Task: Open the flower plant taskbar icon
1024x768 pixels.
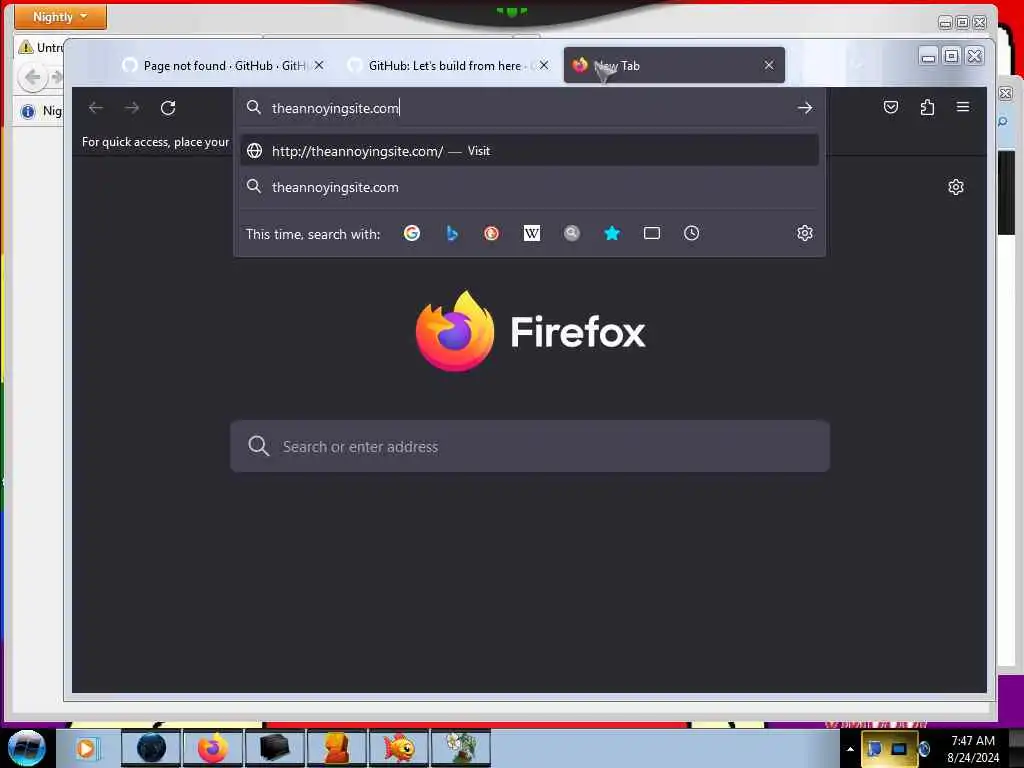Action: [x=460, y=748]
